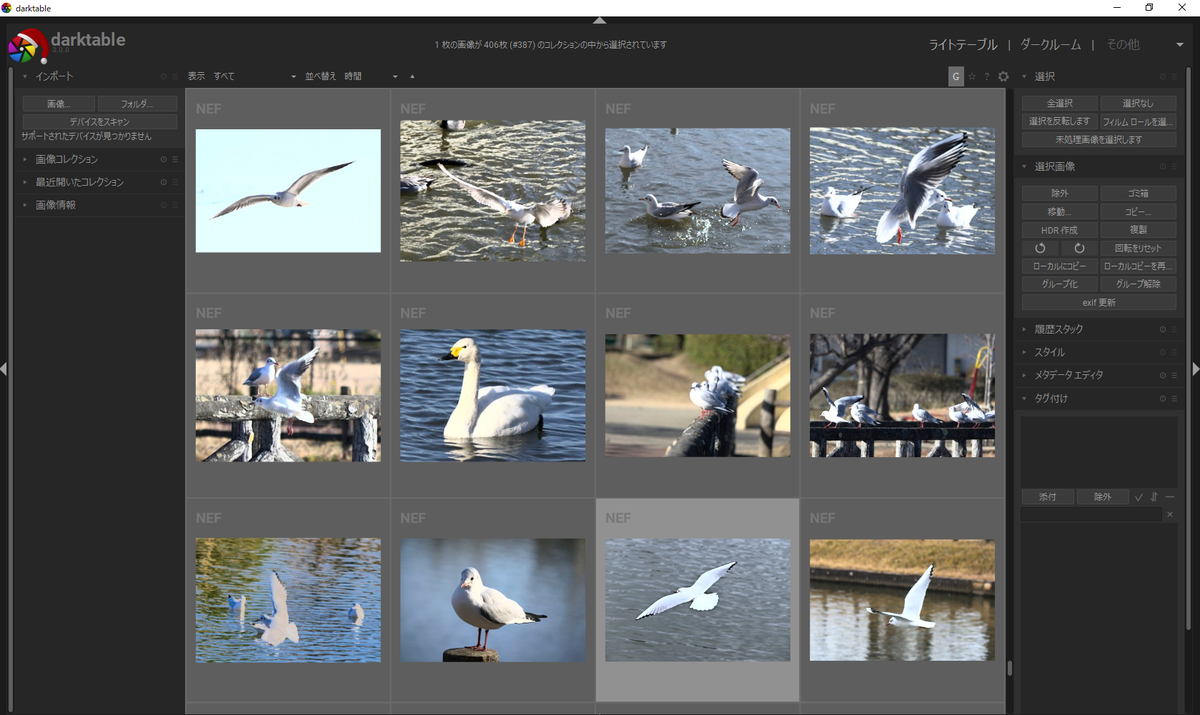Select the white swan thumbnail

tap(493, 395)
